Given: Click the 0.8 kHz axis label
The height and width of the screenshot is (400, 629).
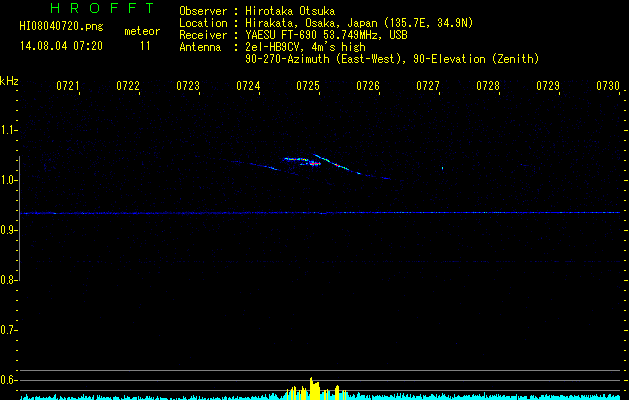Looking at the screenshot, I should [x=8, y=280].
